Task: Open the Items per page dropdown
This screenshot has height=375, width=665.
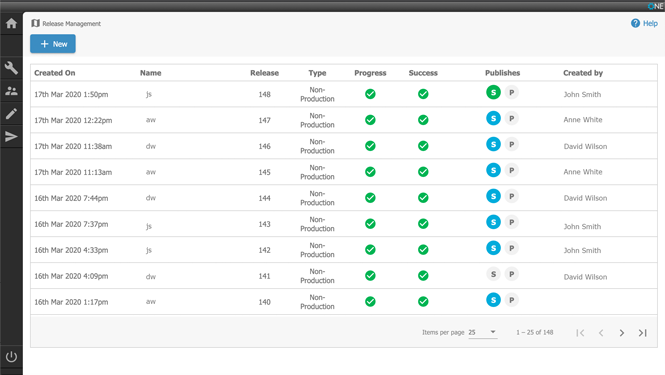Action: 483,332
